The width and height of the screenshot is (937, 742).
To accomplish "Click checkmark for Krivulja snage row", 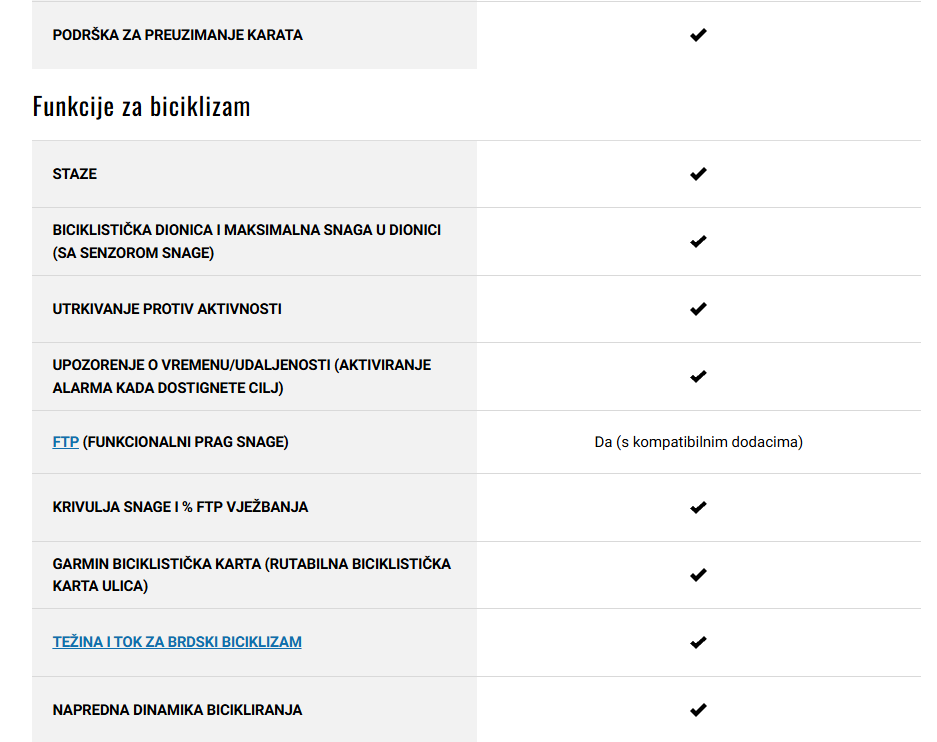I will point(698,507).
